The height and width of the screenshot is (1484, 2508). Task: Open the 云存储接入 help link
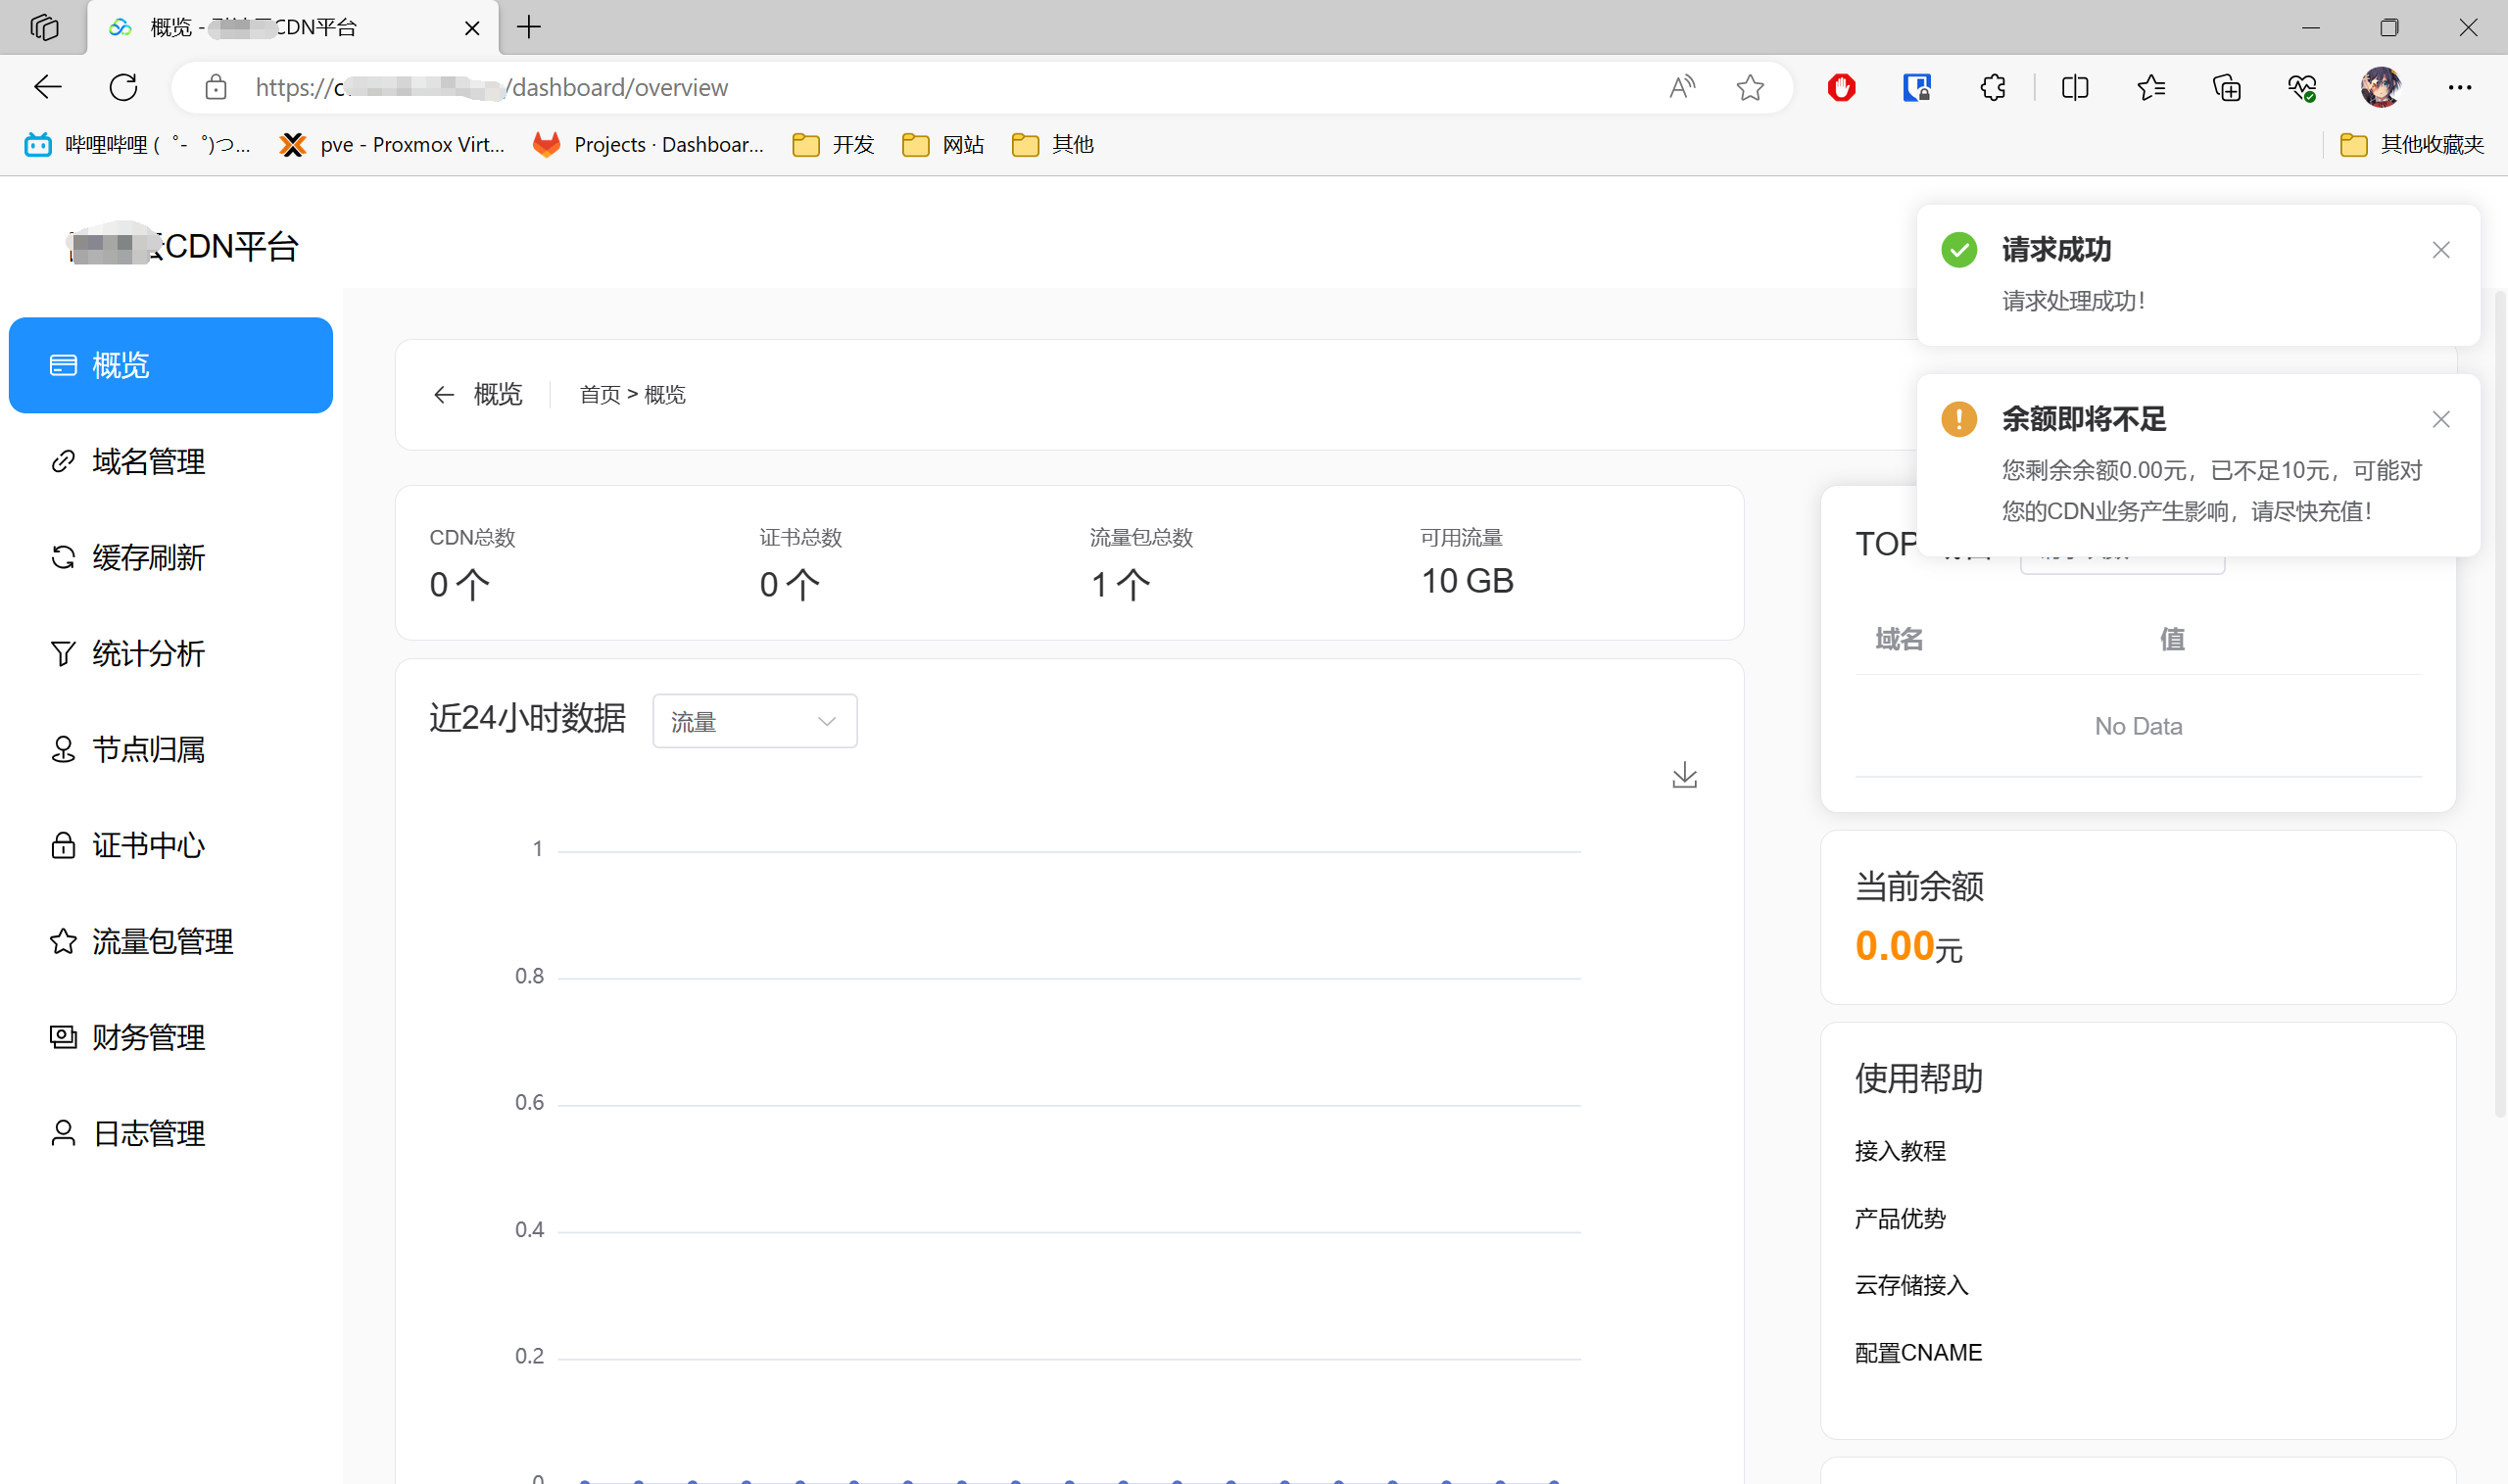coord(1911,1286)
